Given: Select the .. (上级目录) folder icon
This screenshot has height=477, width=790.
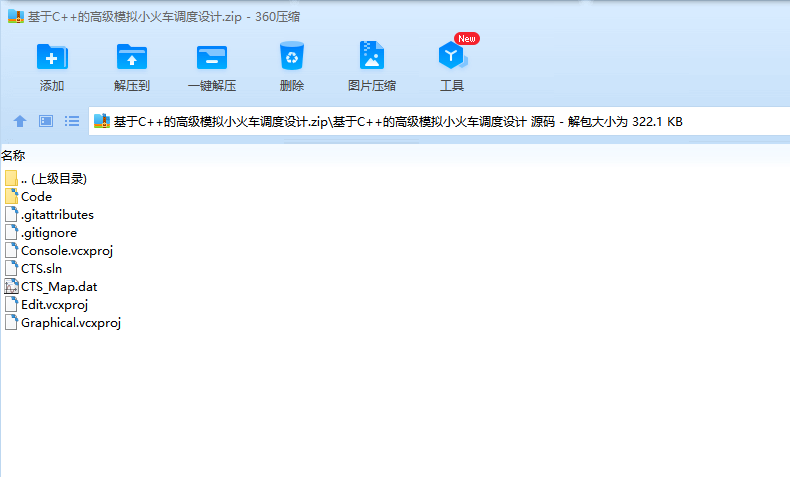Looking at the screenshot, I should tap(11, 178).
